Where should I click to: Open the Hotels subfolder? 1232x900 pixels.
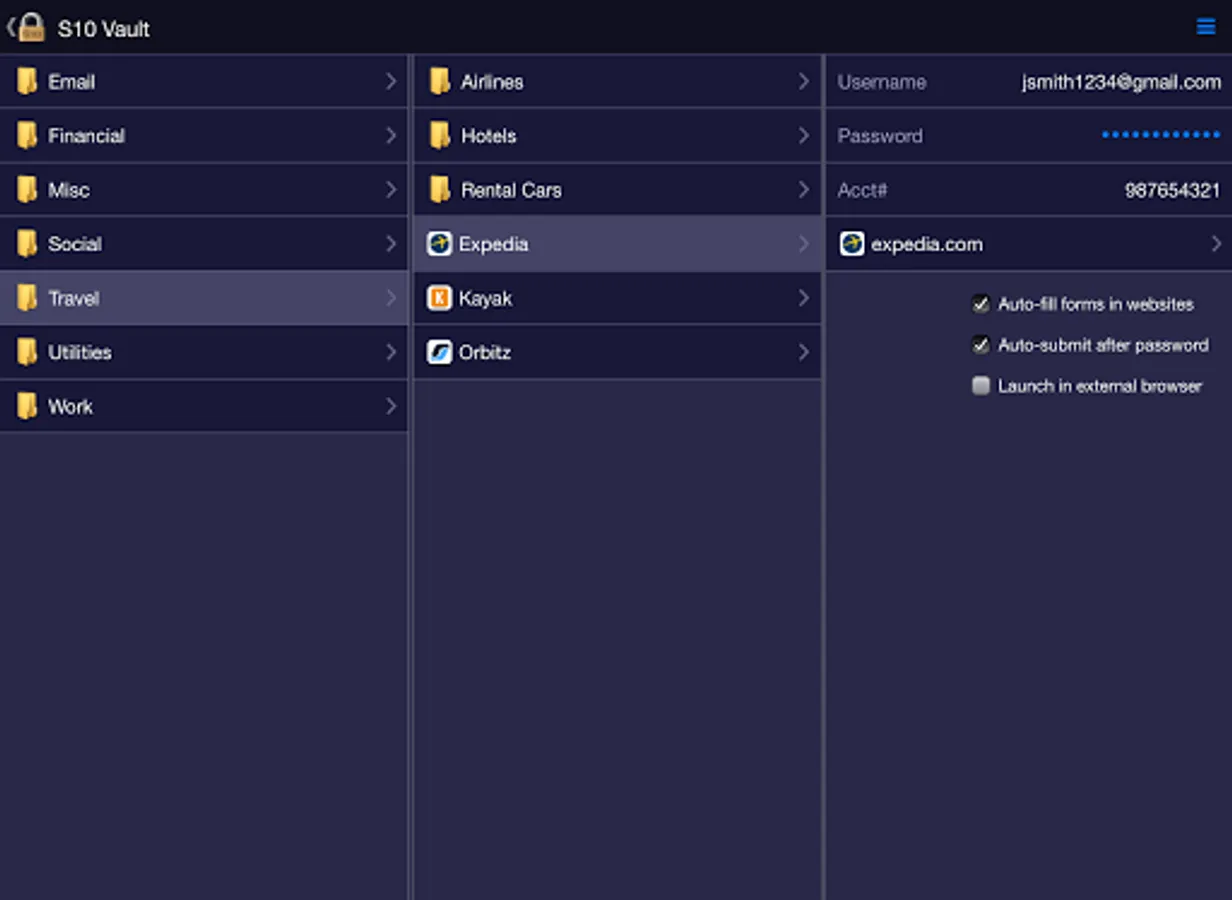coord(617,135)
